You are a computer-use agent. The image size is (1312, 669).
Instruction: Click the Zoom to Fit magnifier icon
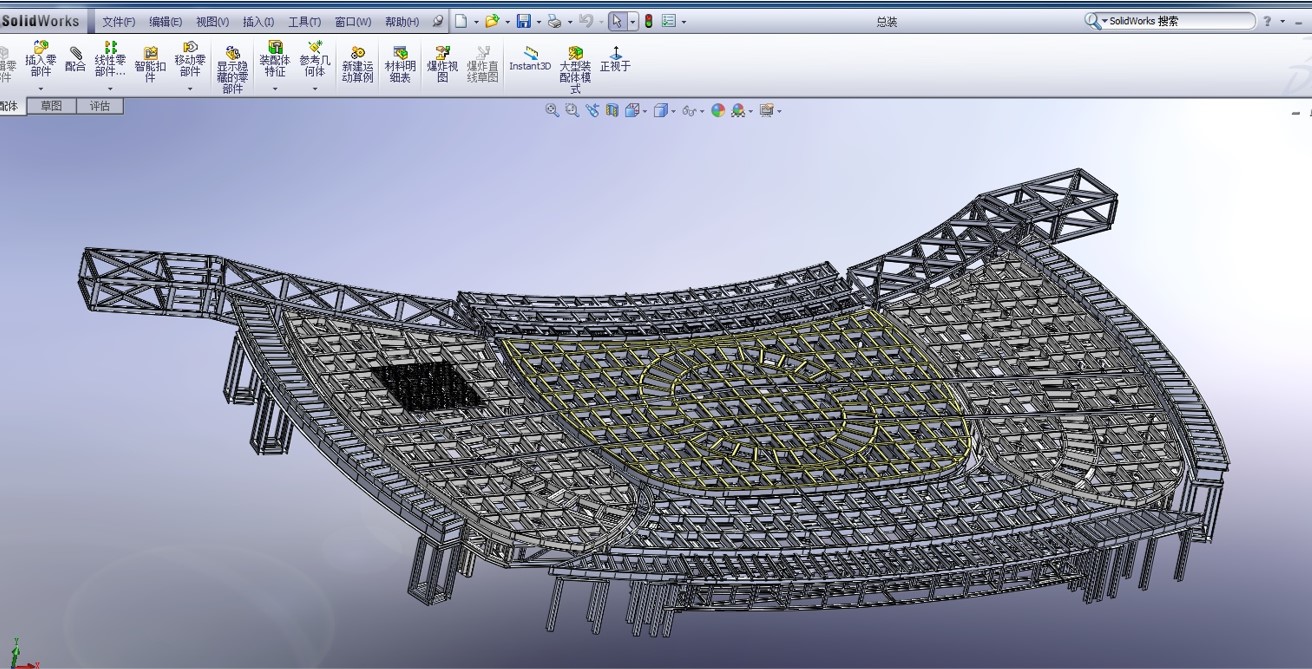(552, 111)
